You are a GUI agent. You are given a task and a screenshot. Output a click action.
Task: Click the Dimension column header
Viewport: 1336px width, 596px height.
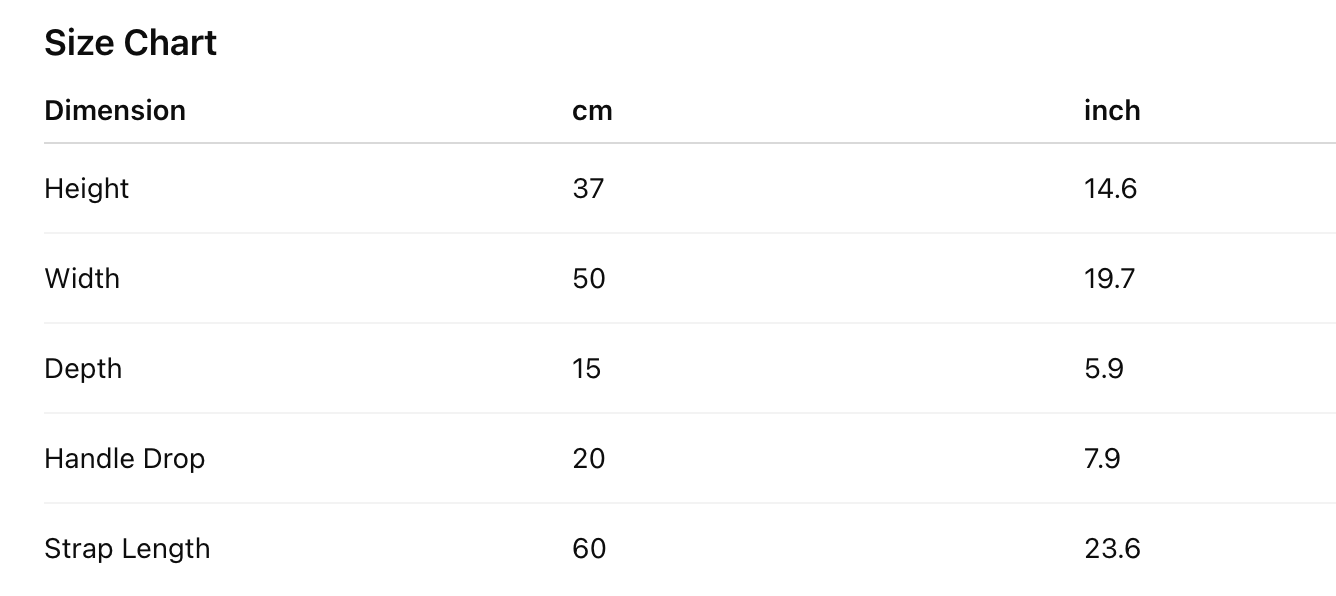(x=115, y=110)
